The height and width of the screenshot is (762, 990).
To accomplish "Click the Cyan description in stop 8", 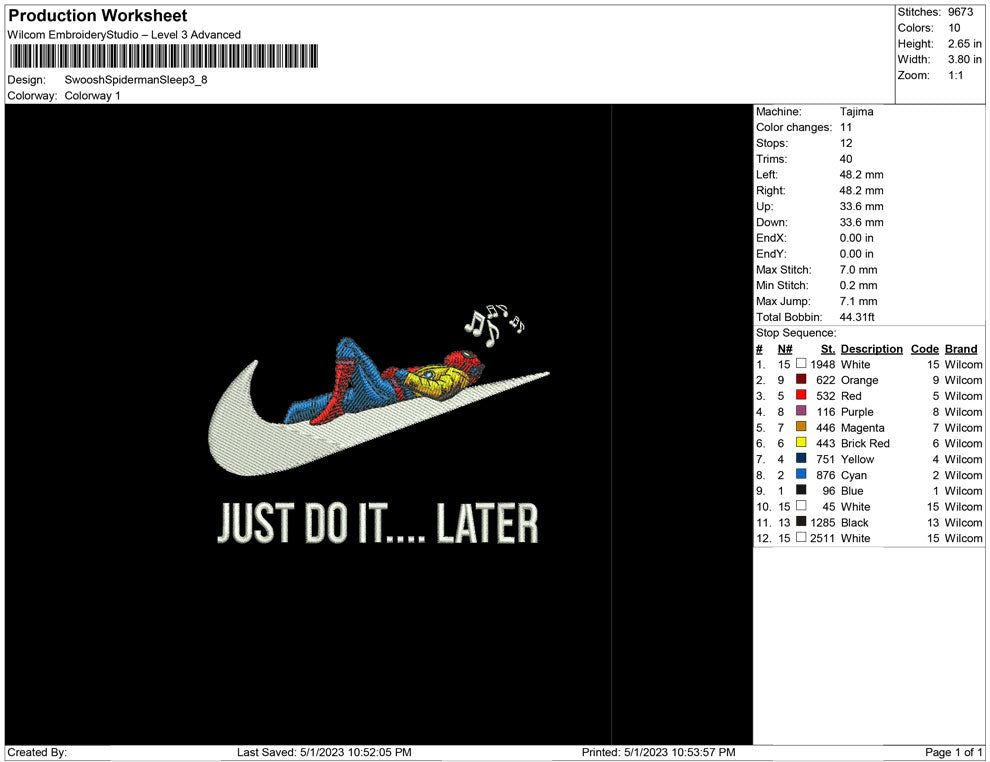I will coord(854,475).
